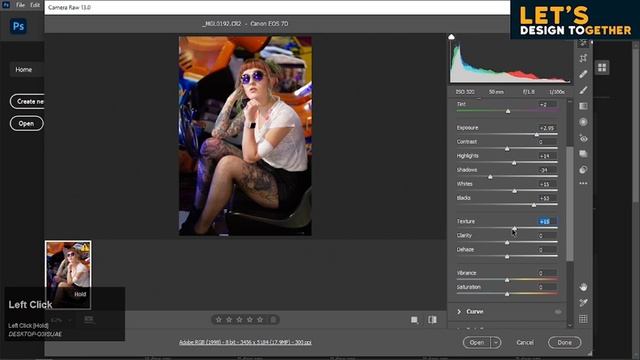Image resolution: width=640 pixels, height=360 pixels.
Task: Click the Clarity slider handle
Action: pos(507,242)
